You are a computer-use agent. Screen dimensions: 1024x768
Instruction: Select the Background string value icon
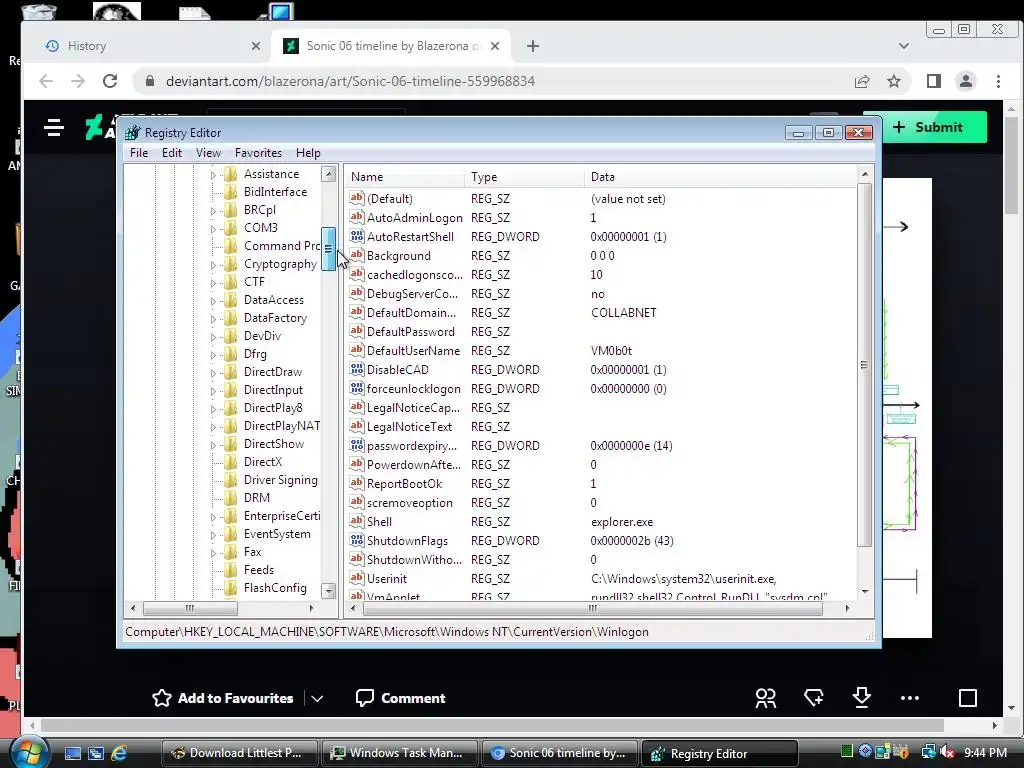357,255
